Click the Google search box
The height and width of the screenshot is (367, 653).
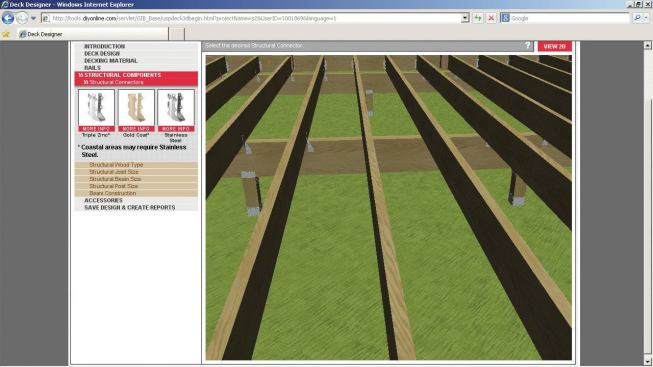[x=569, y=18]
